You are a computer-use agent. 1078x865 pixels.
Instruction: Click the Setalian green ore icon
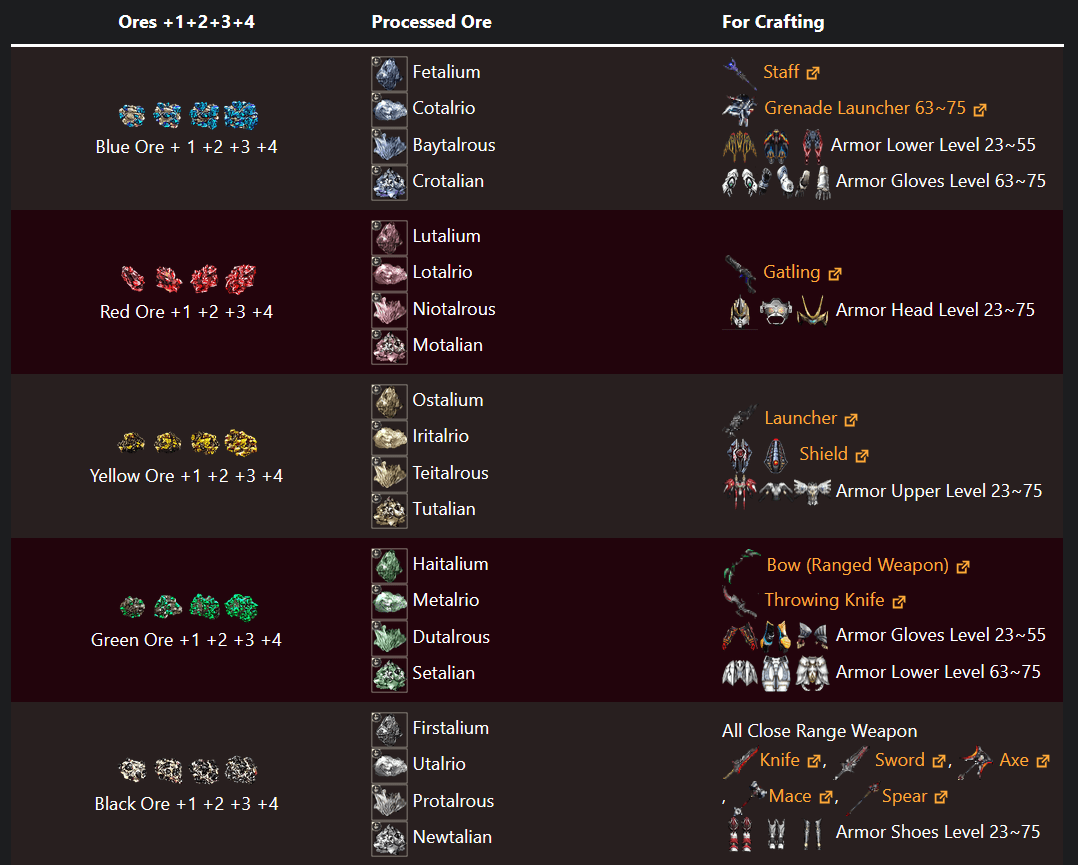coord(389,675)
